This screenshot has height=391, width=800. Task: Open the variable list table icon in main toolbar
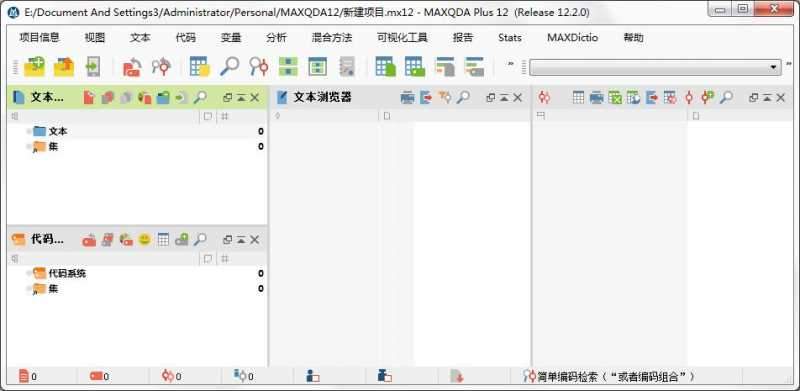pos(199,67)
